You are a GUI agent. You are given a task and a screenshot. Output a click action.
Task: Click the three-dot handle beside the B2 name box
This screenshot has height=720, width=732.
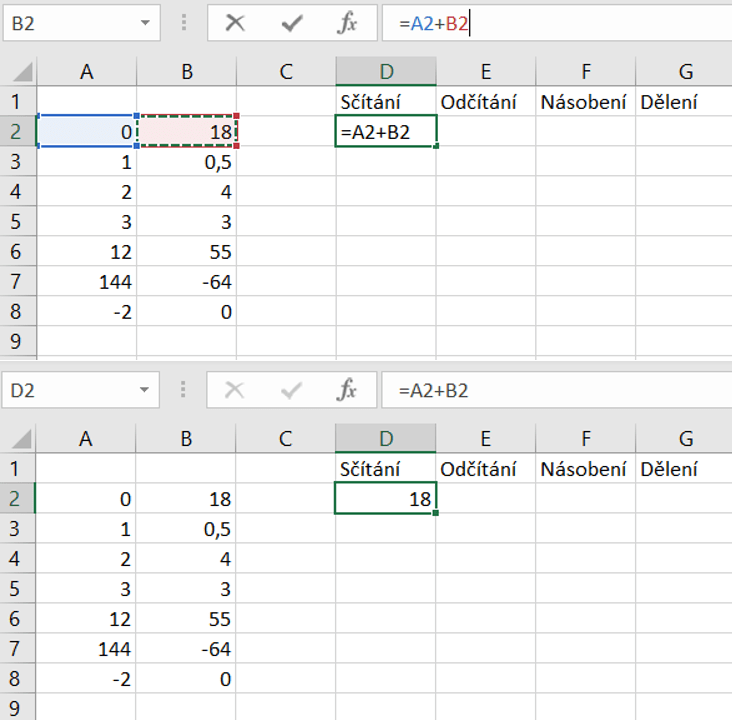pyautogui.click(x=183, y=24)
